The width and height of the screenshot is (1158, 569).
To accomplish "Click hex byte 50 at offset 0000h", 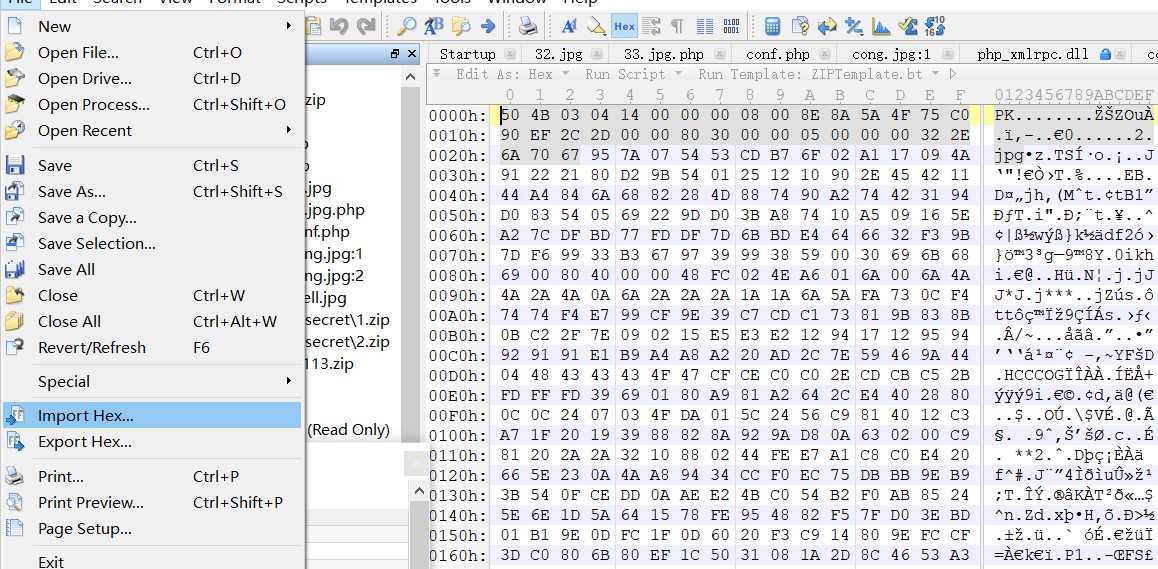I will click(x=510, y=115).
